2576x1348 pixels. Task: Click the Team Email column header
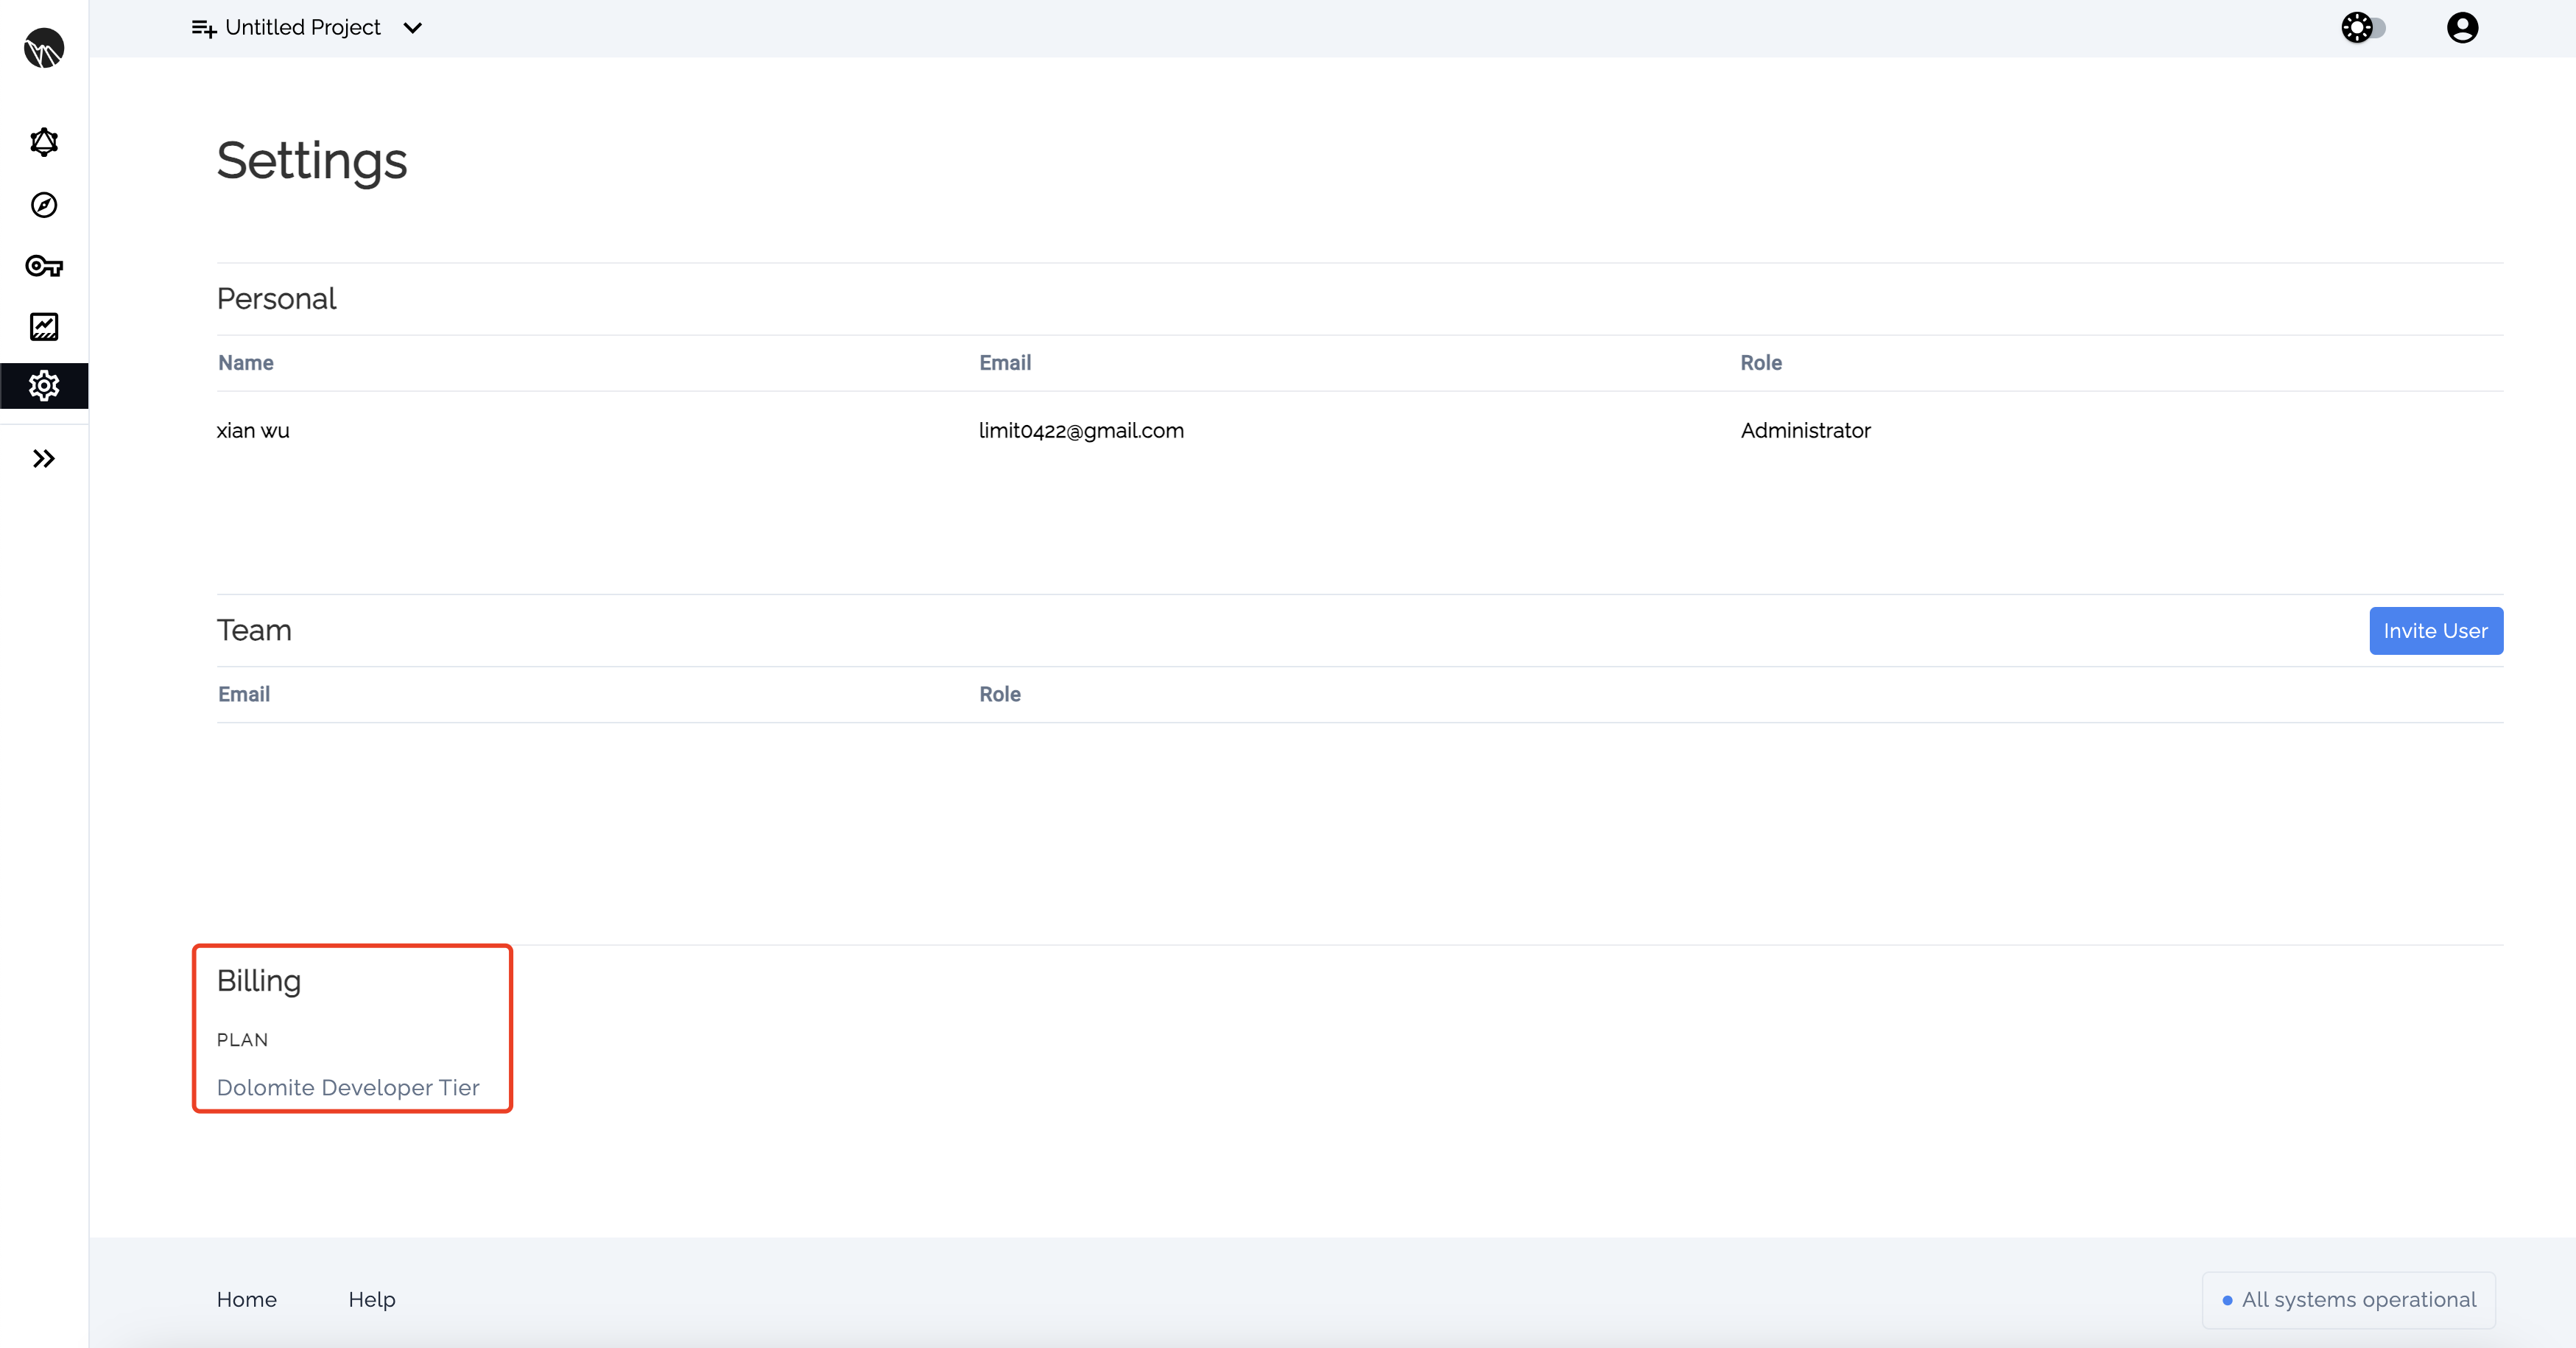click(x=244, y=694)
